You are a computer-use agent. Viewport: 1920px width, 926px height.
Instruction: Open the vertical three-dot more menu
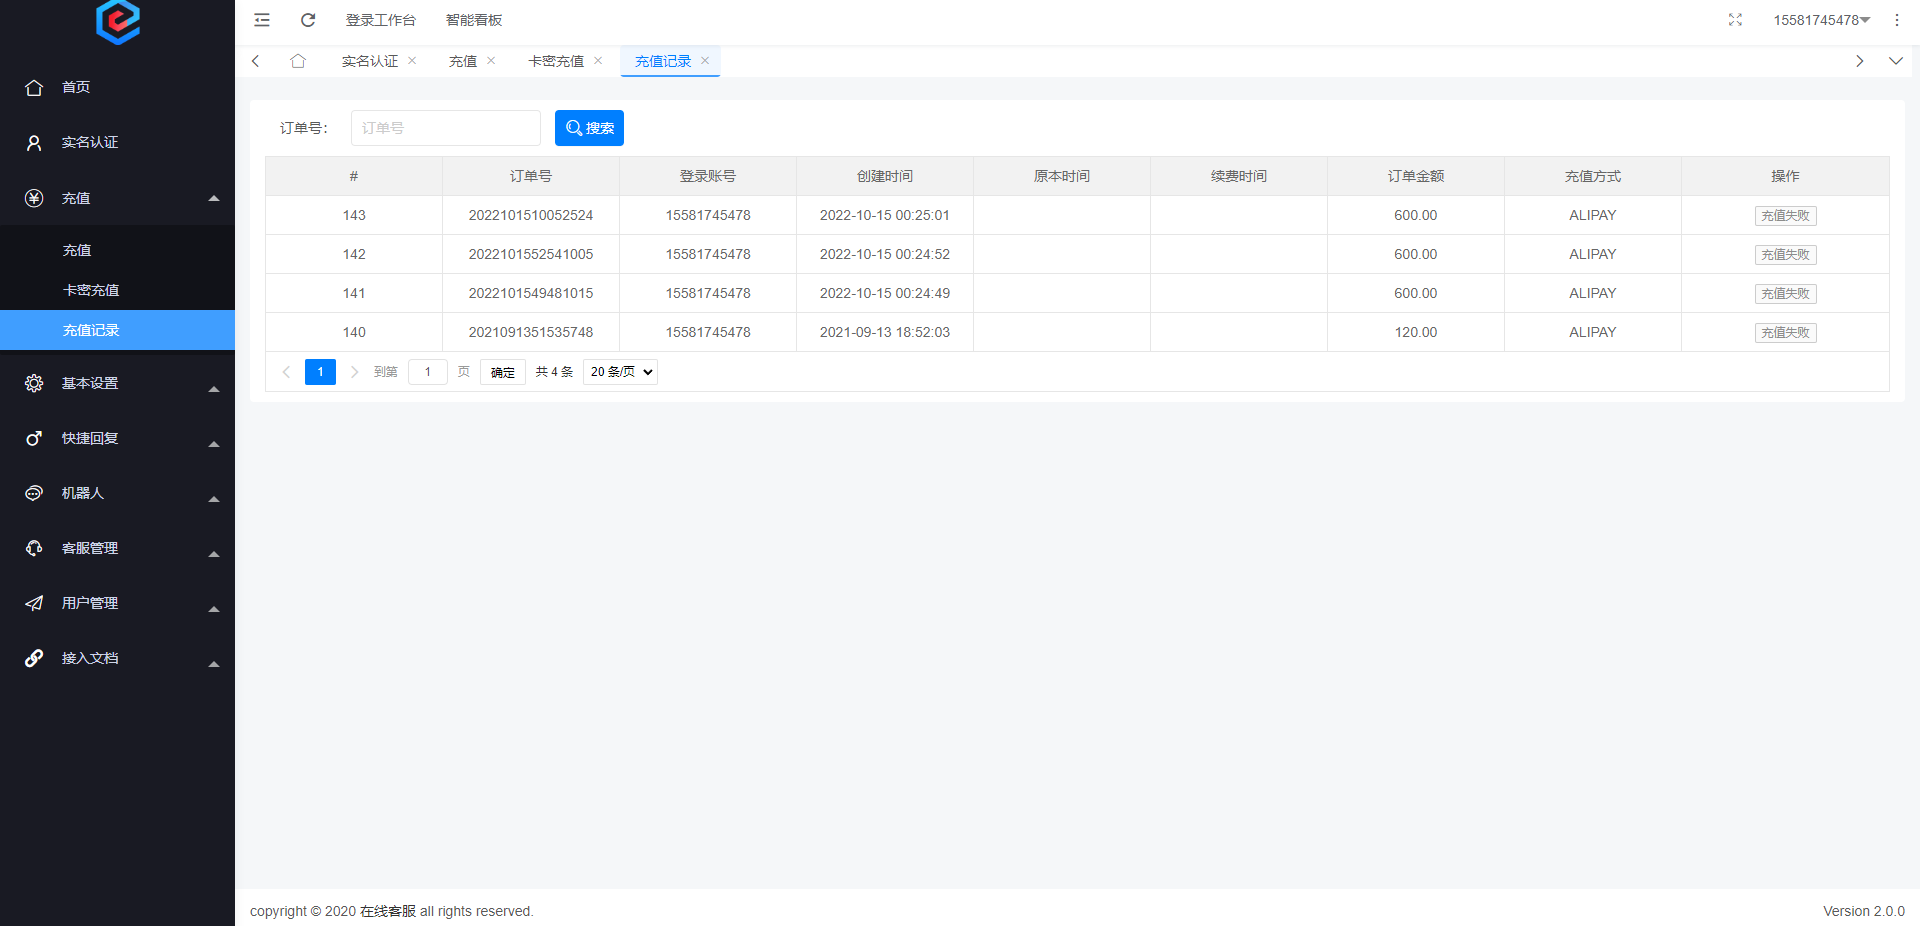tap(1896, 20)
